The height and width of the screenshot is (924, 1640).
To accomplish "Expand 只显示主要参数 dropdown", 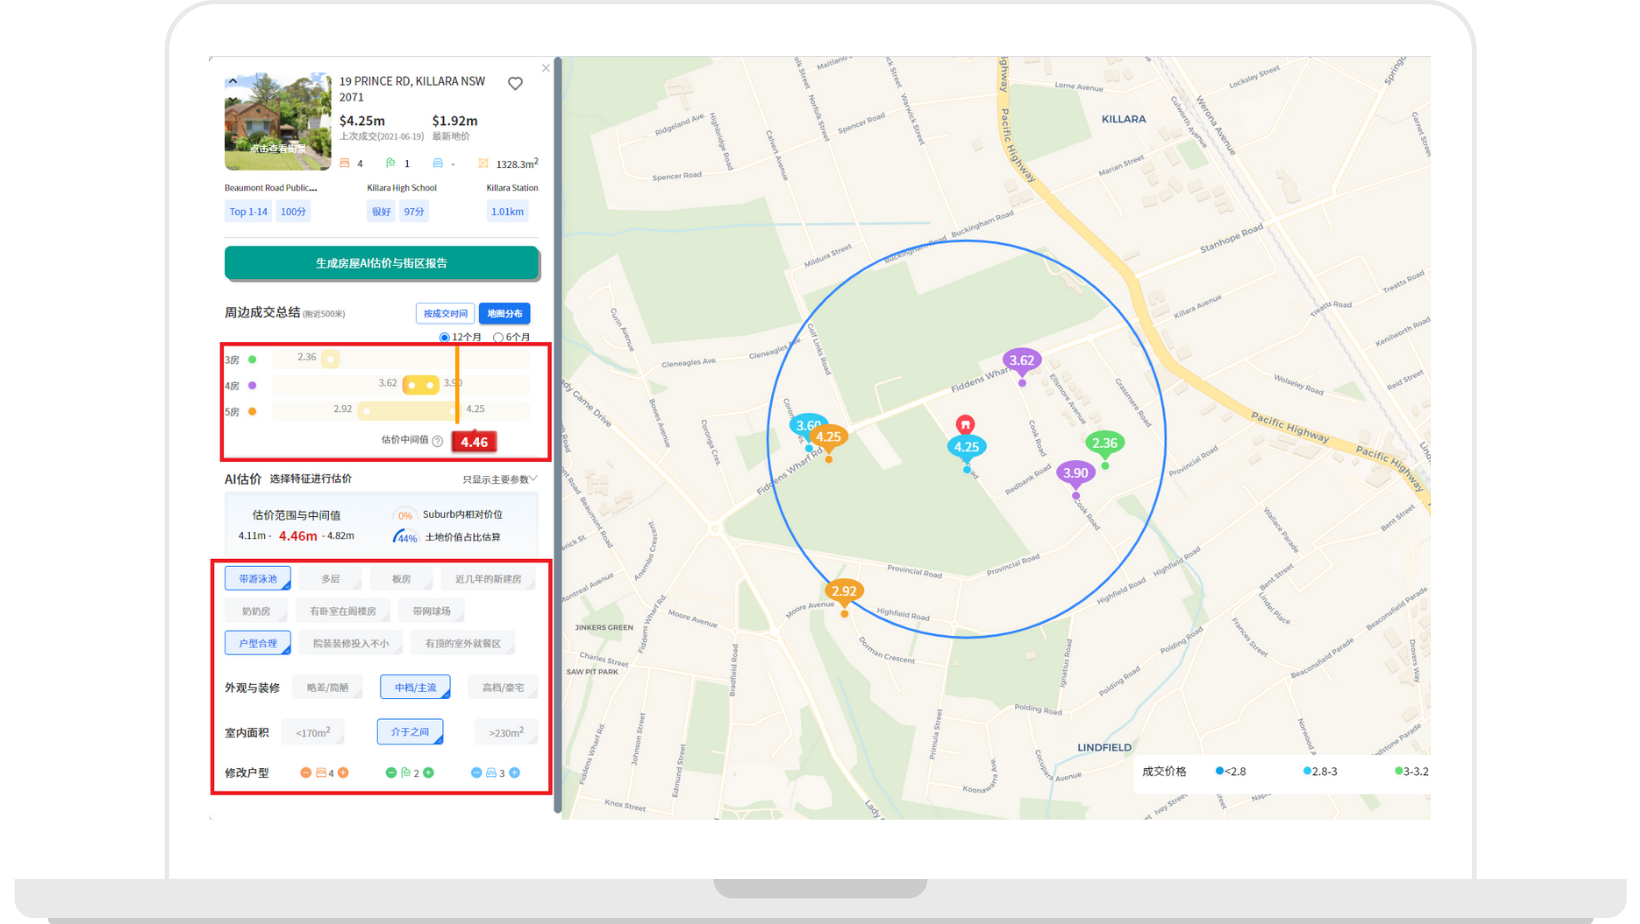I will tap(500, 479).
